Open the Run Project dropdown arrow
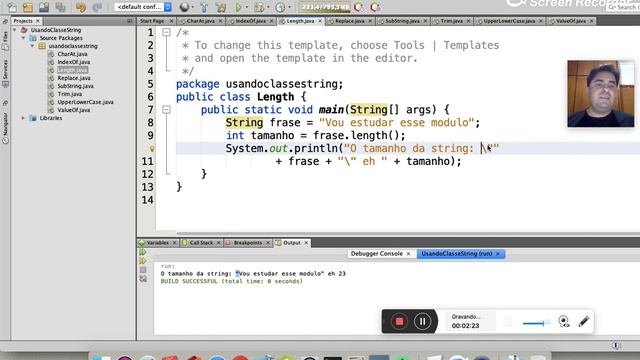640x360 pixels. click(x=247, y=7)
